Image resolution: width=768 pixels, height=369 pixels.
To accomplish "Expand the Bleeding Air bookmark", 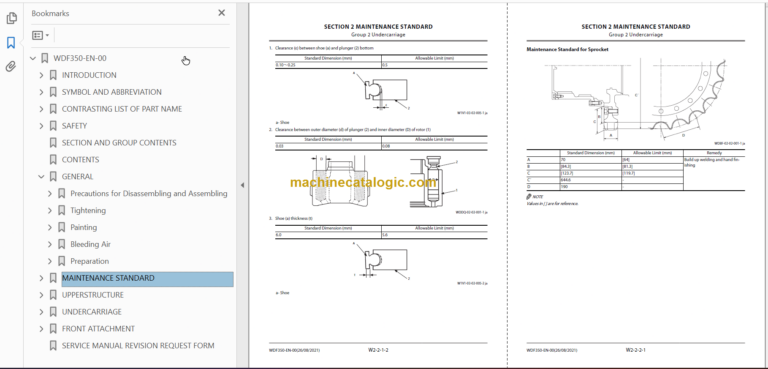I will (x=49, y=245).
